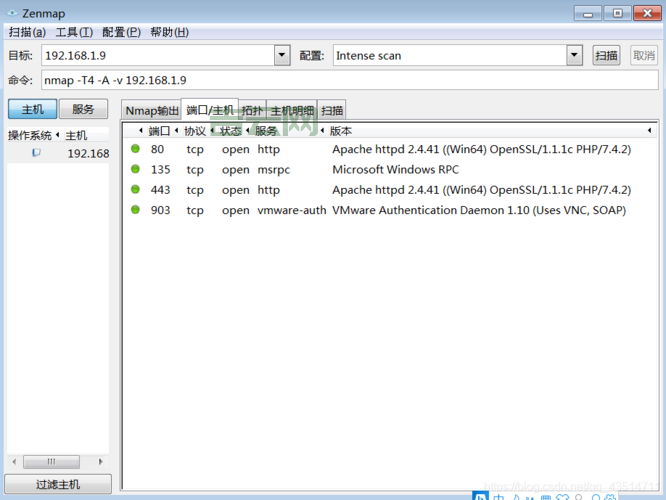Click the green open-status icon for port 80
666x500 pixels.
click(135, 149)
